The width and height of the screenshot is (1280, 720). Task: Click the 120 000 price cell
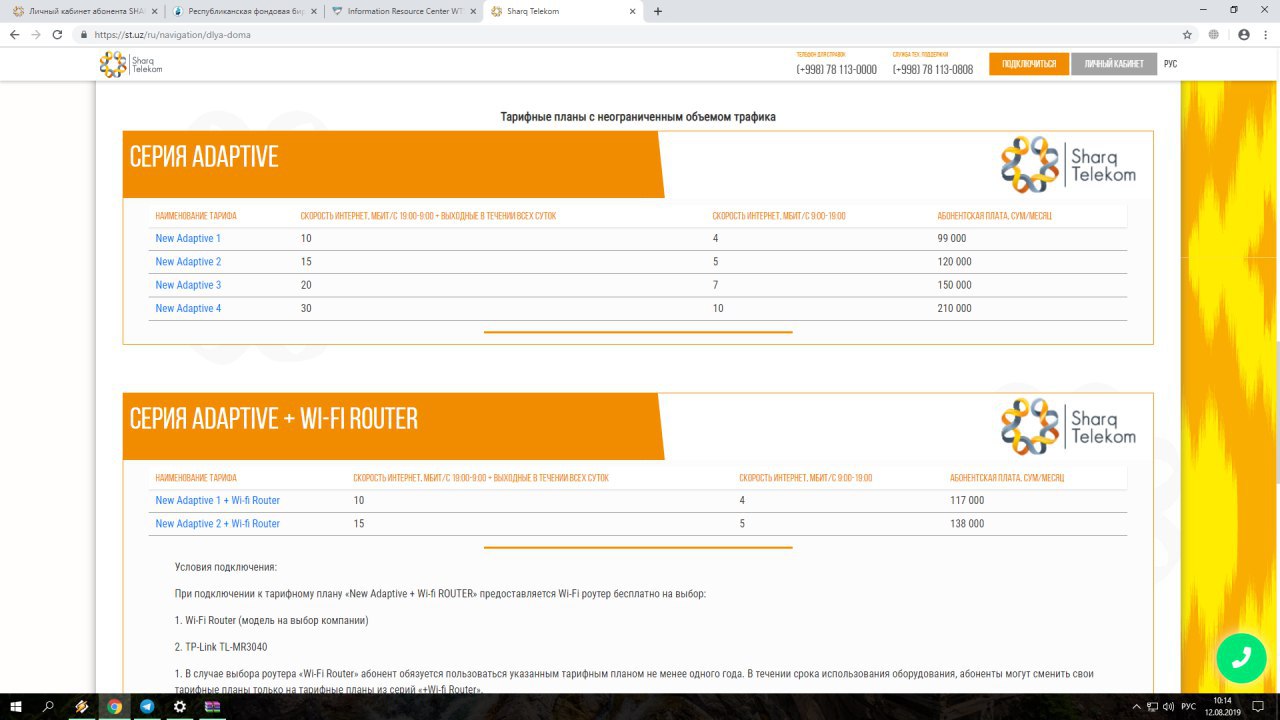pos(954,262)
